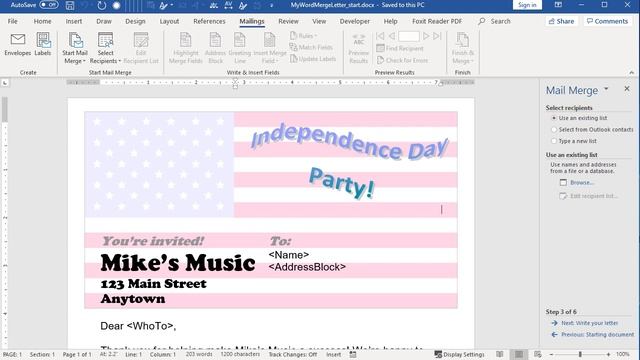Toggle Preview Results
640x360 pixels.
(x=358, y=48)
